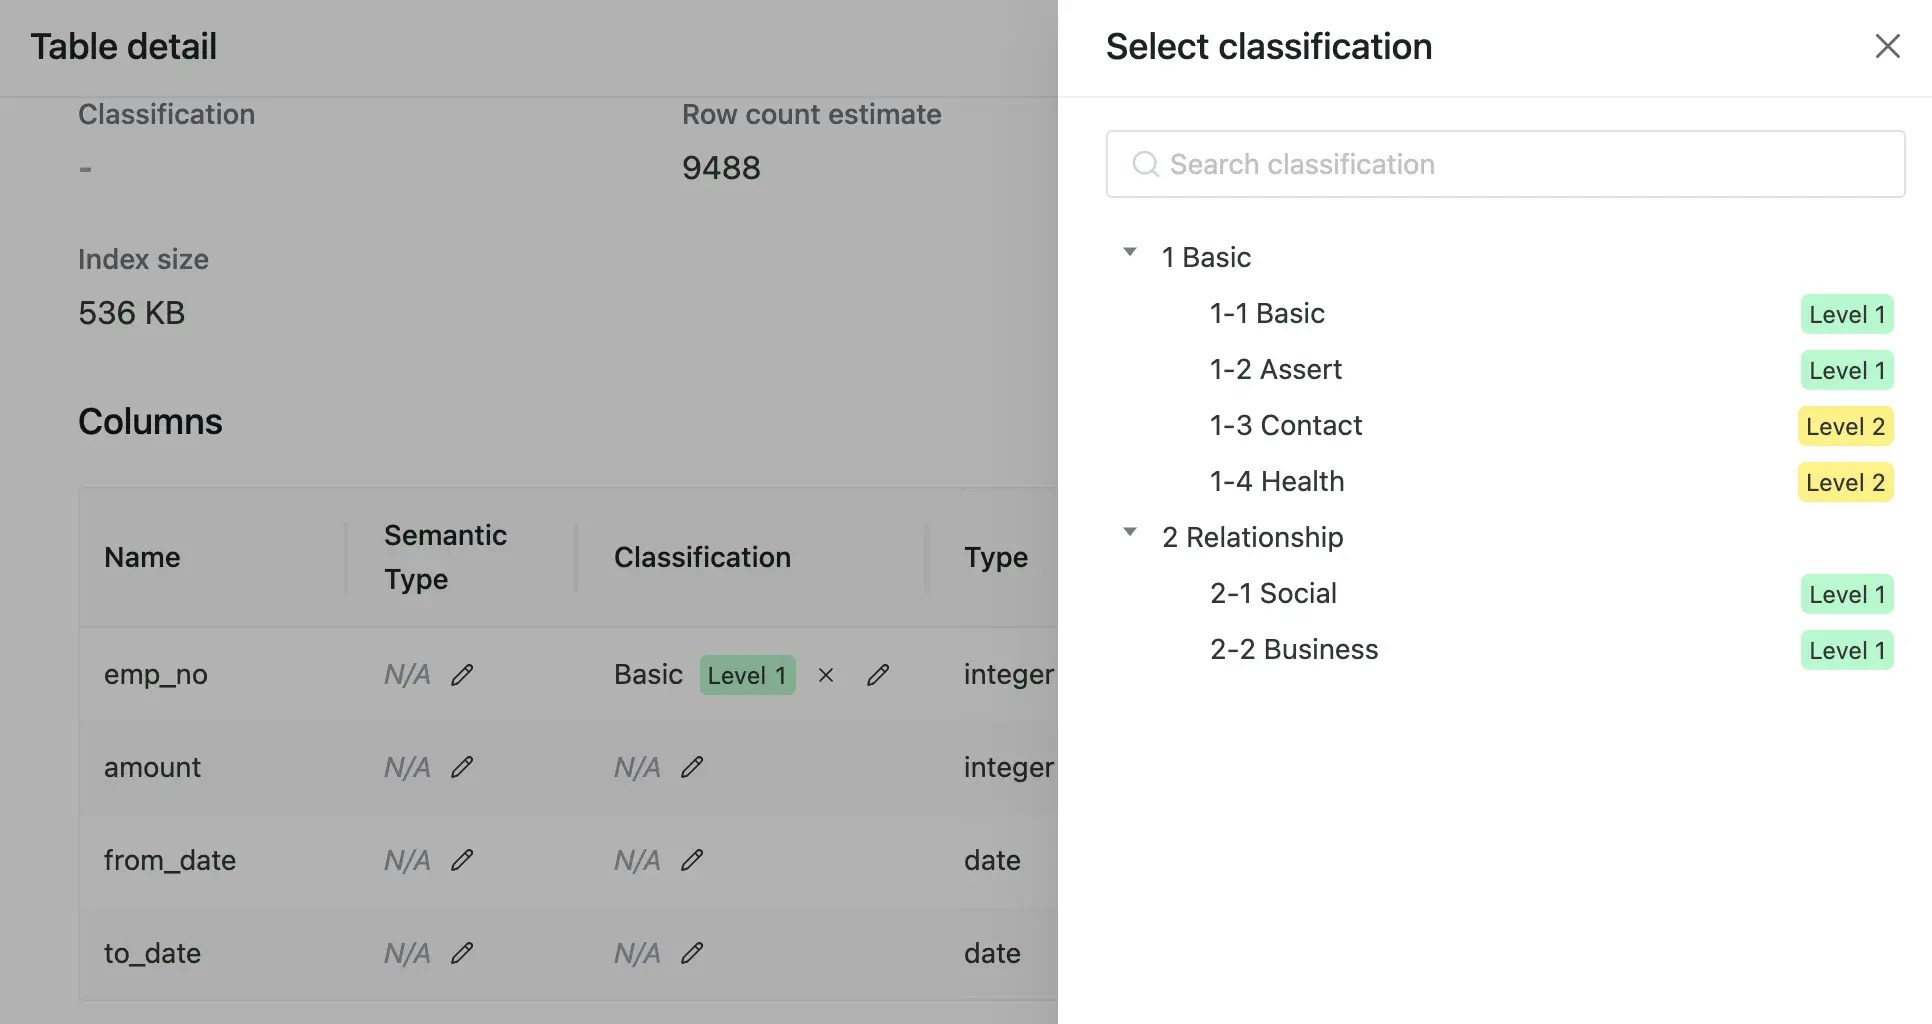Image resolution: width=1932 pixels, height=1024 pixels.
Task: Close the Select classification panel
Action: pyautogui.click(x=1887, y=46)
